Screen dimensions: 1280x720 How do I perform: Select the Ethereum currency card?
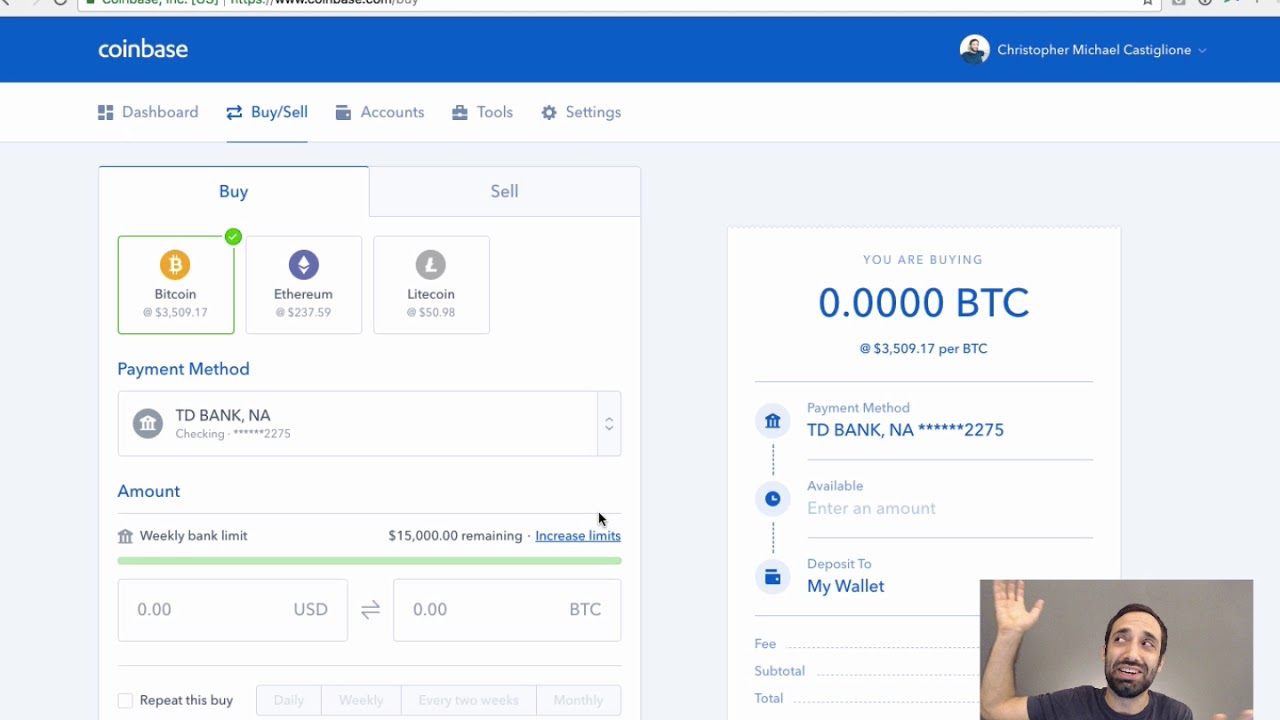tap(304, 285)
